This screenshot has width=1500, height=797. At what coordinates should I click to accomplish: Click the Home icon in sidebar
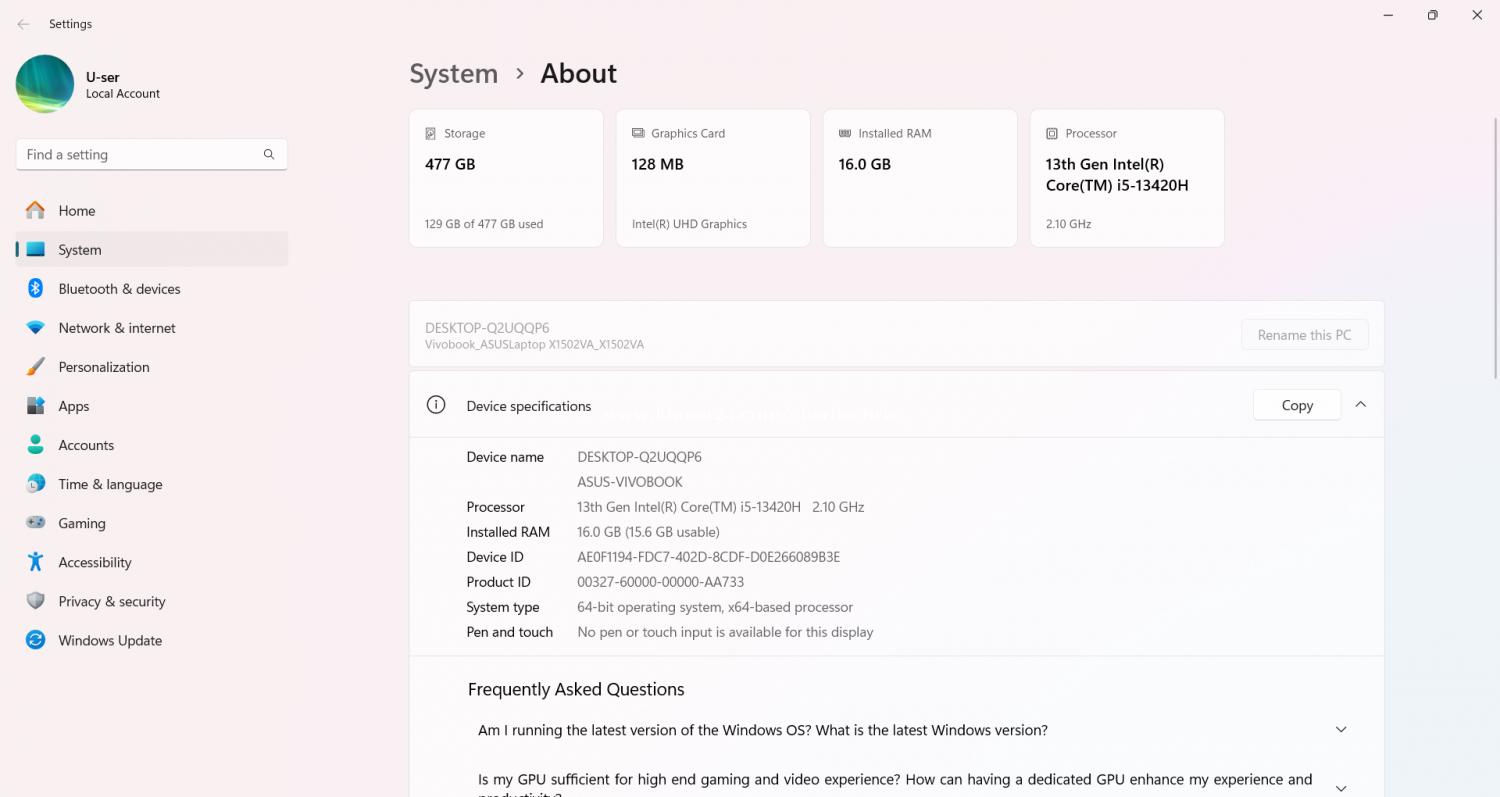[x=36, y=210]
